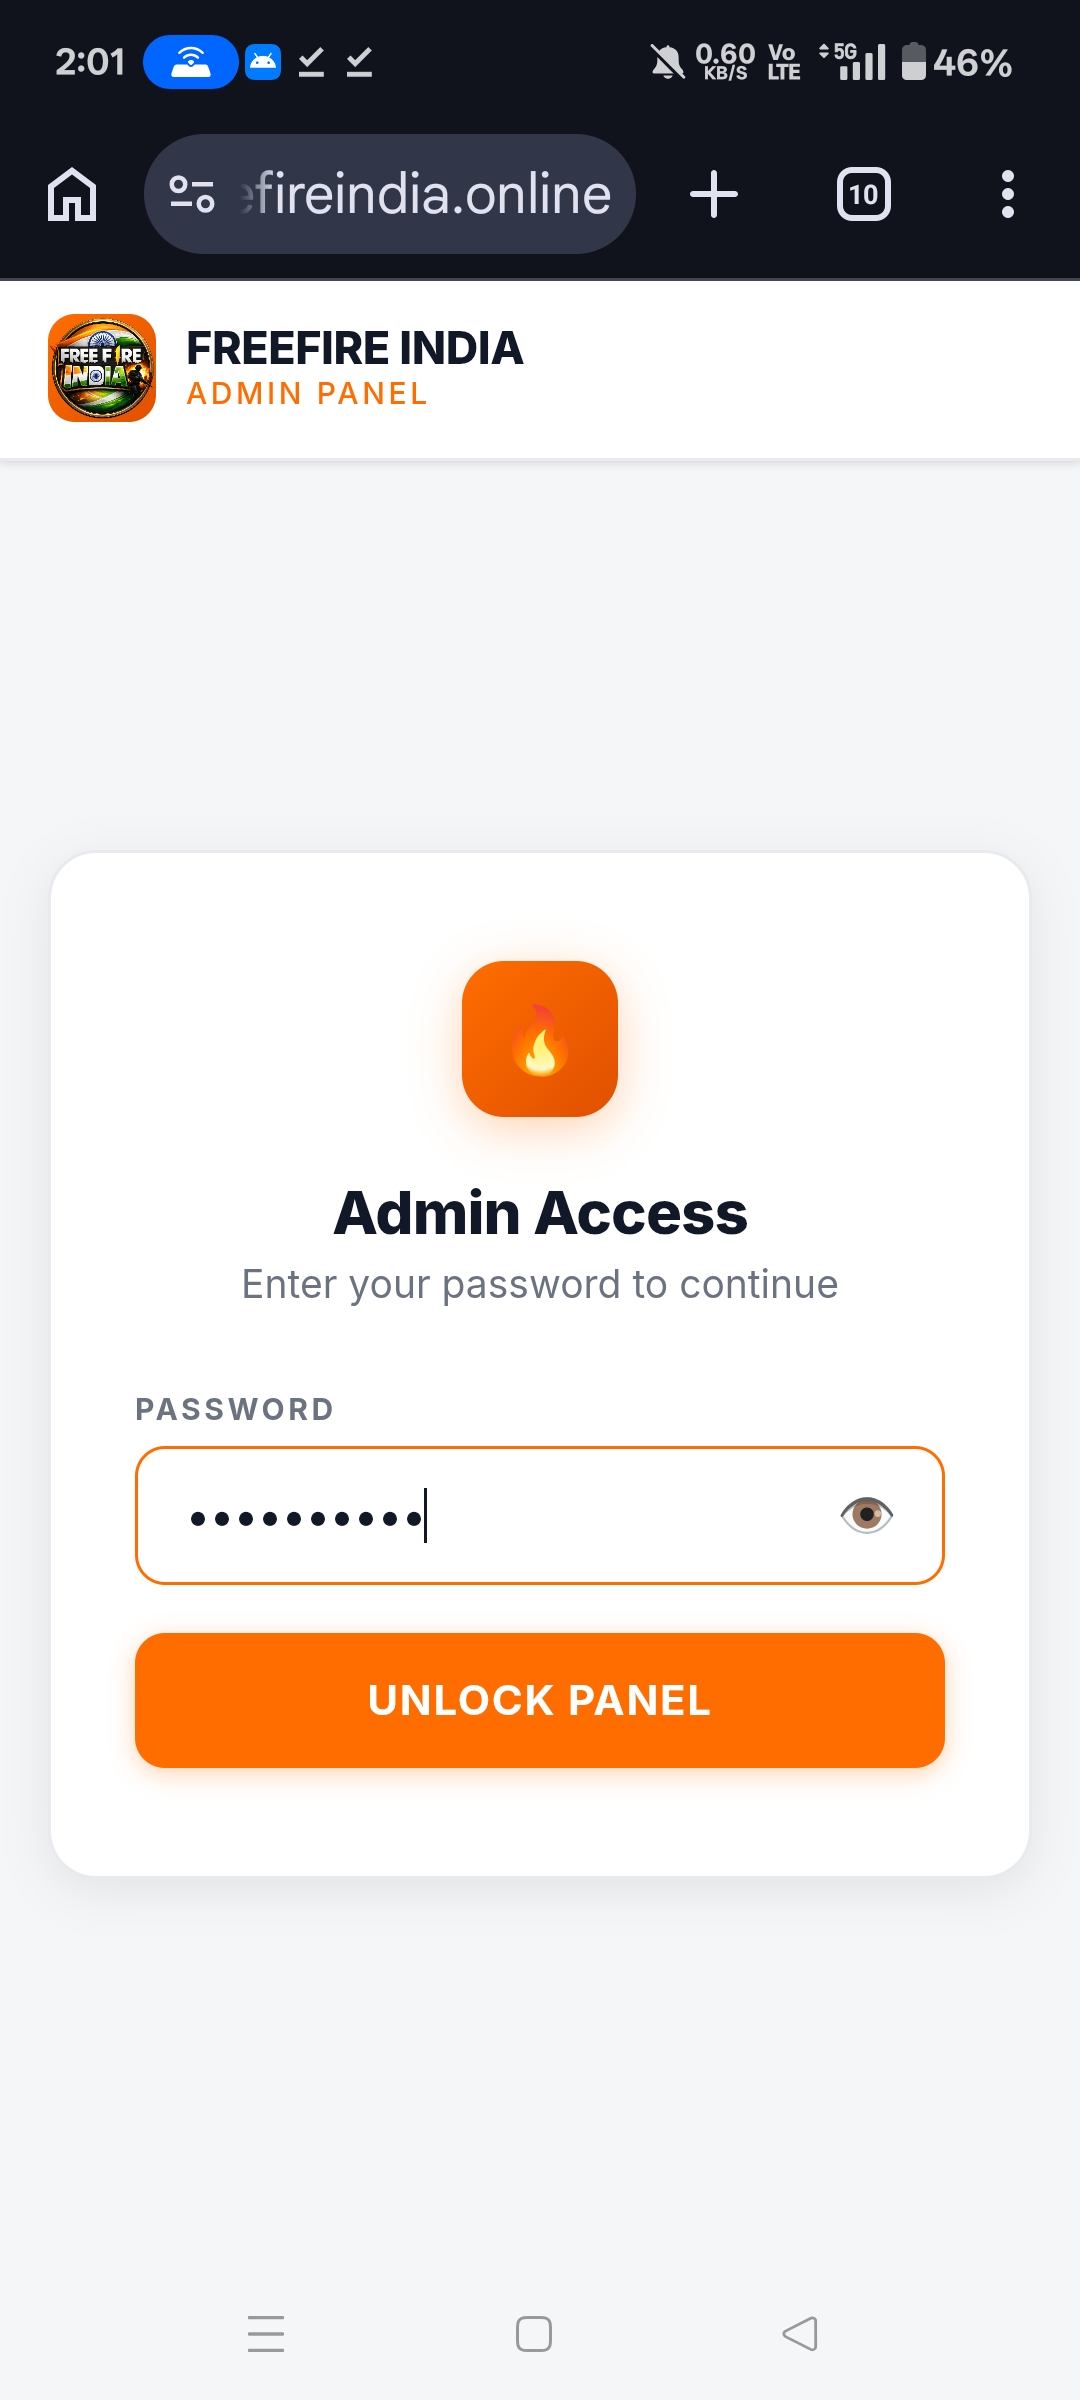The height and width of the screenshot is (2400, 1080).
Task: Tap the notifications-off bell icon
Action: pos(668,62)
